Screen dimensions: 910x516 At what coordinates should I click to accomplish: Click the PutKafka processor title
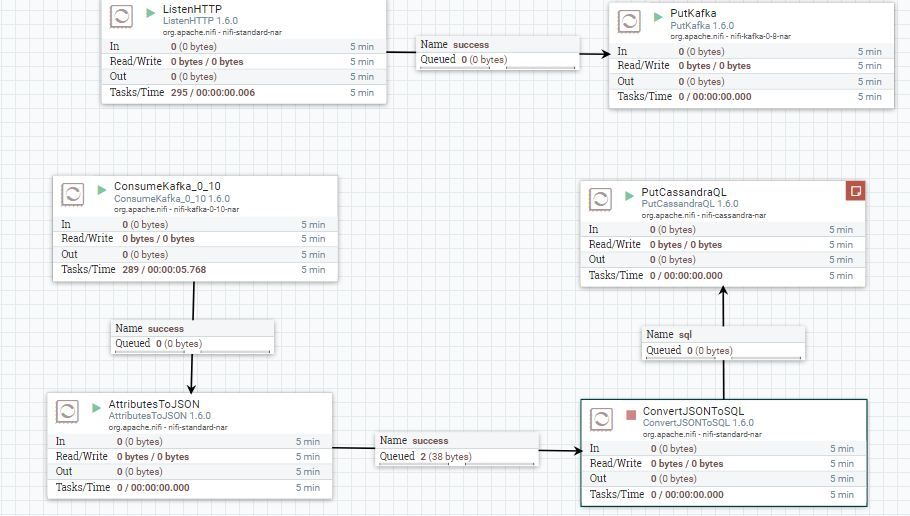coord(693,13)
